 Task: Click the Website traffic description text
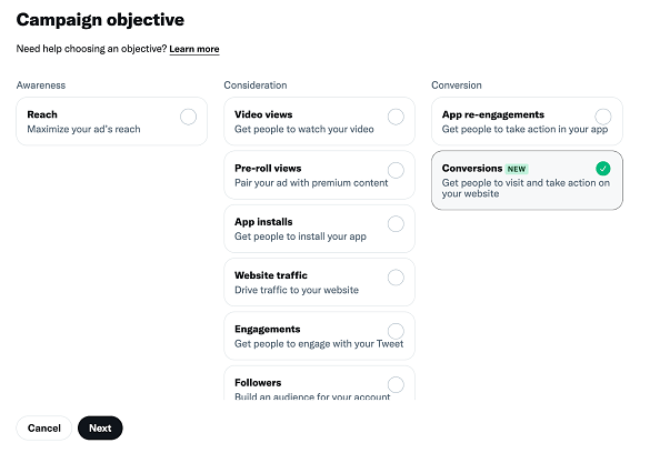point(296,290)
